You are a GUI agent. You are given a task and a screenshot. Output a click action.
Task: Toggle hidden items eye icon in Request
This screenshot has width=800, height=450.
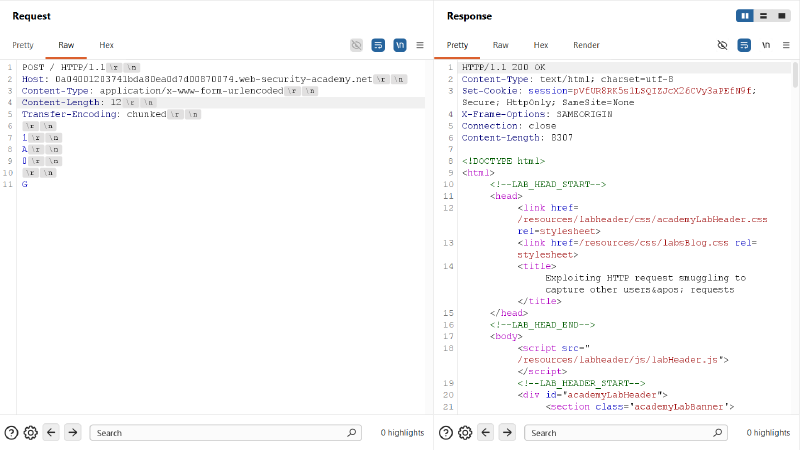357,45
